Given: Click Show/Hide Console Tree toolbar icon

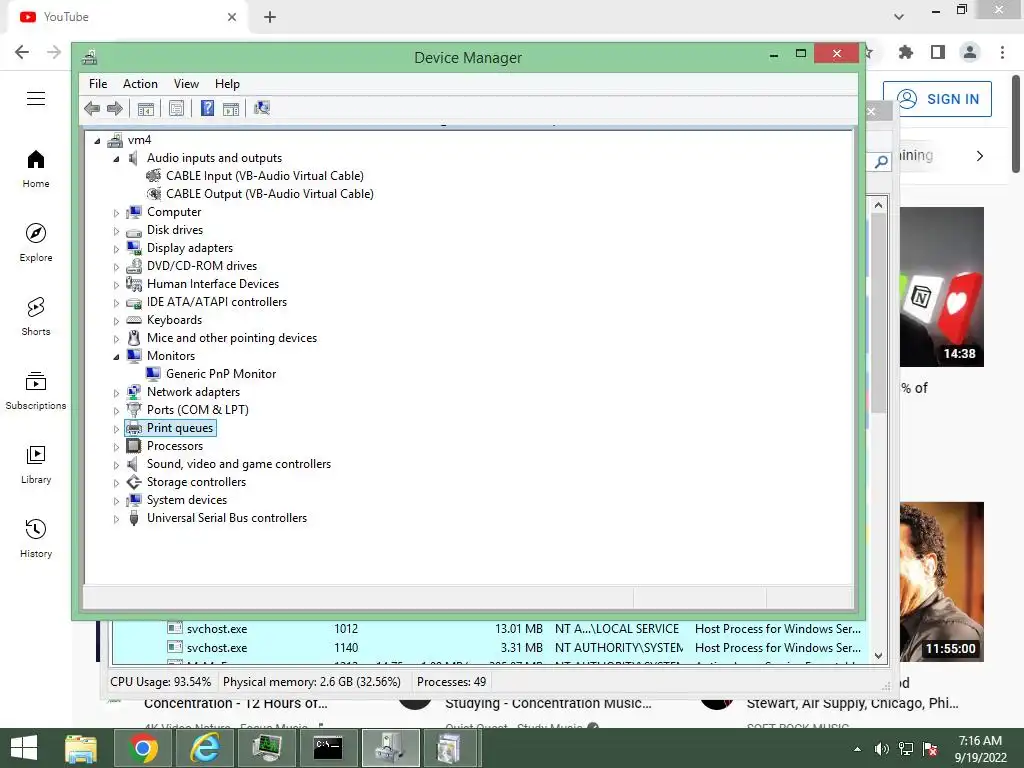Looking at the screenshot, I should click(x=146, y=108).
